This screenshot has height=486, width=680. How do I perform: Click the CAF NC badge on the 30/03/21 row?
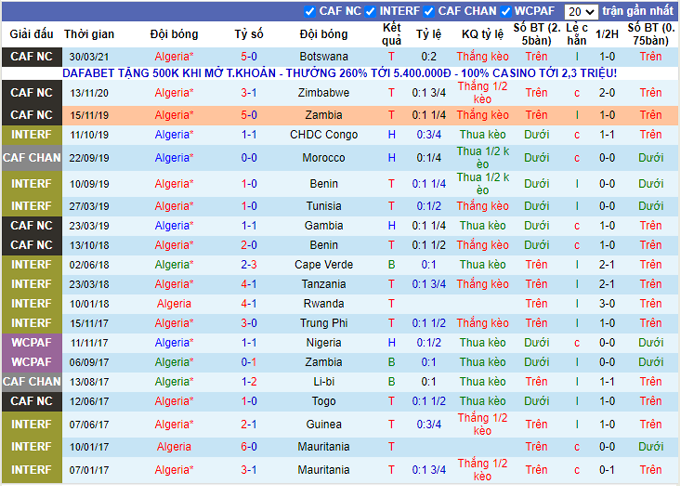tap(31, 57)
